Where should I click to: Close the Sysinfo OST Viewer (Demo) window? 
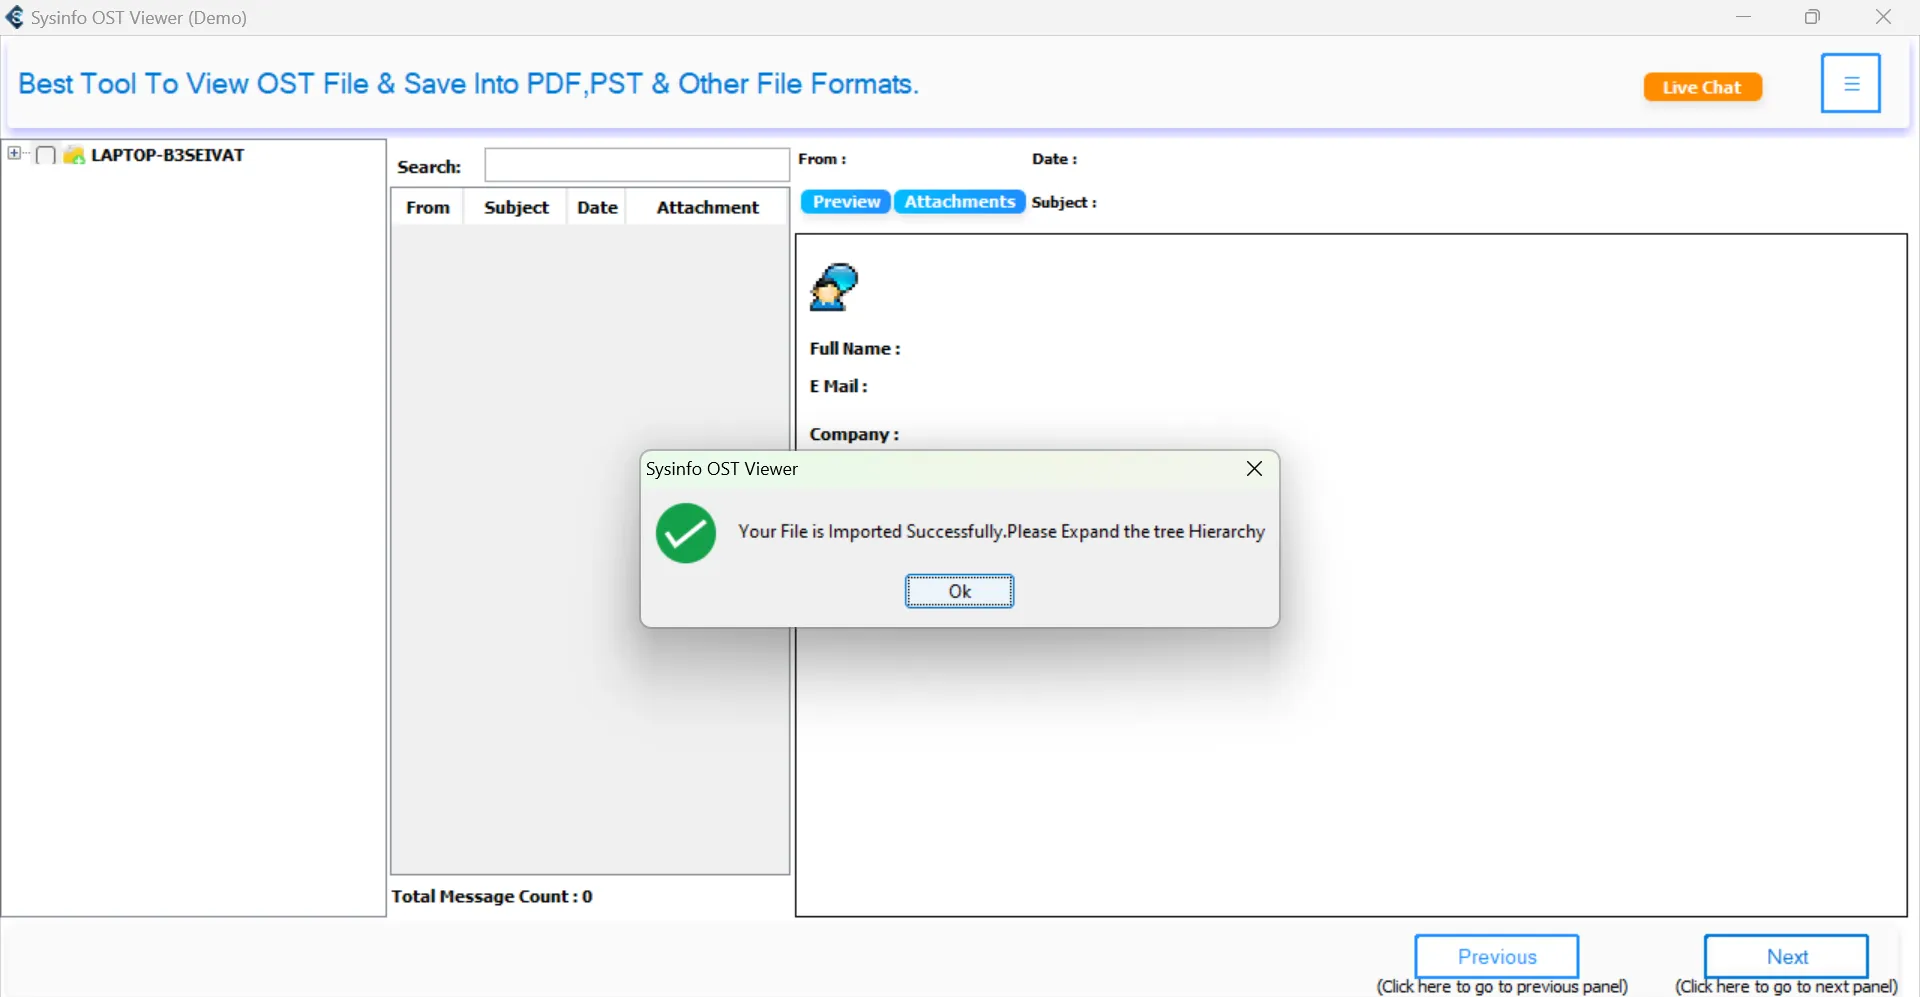(x=1883, y=17)
